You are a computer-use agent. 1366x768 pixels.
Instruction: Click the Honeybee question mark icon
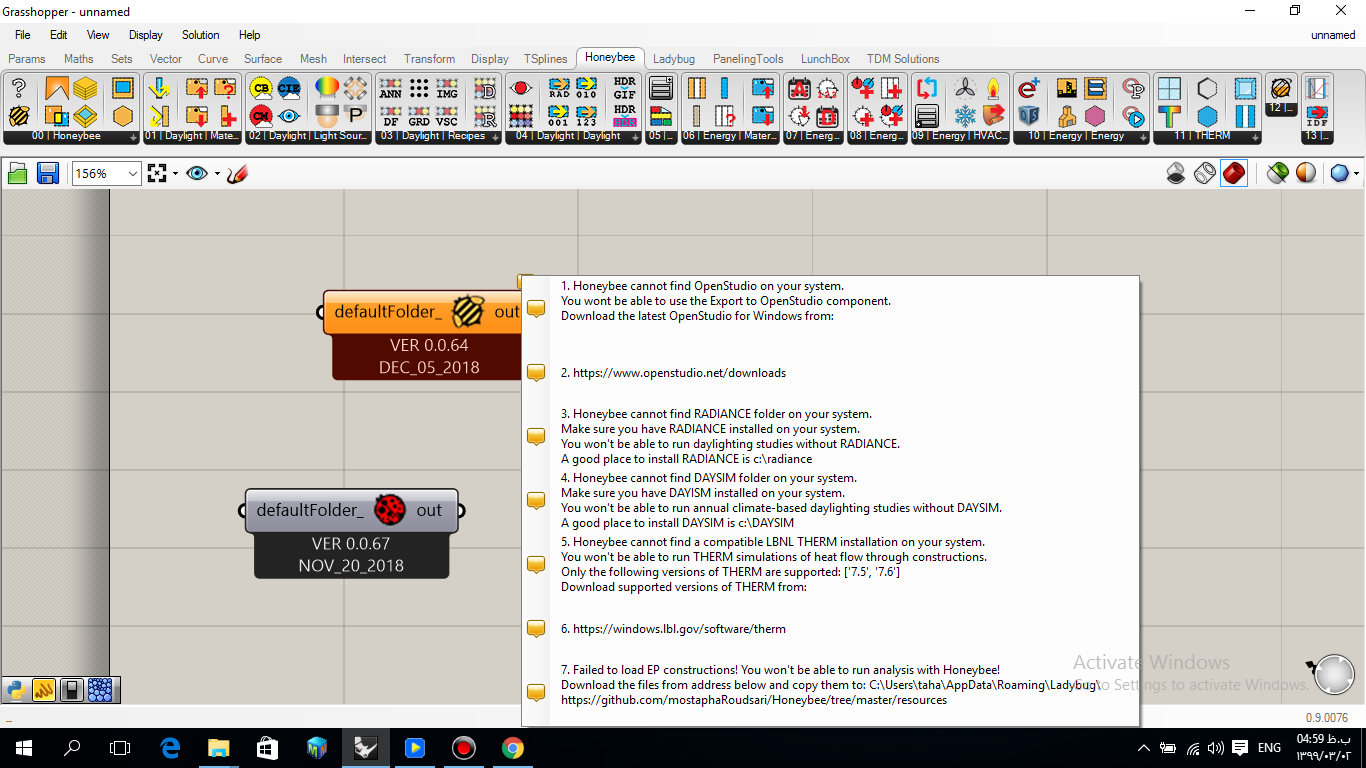point(18,88)
